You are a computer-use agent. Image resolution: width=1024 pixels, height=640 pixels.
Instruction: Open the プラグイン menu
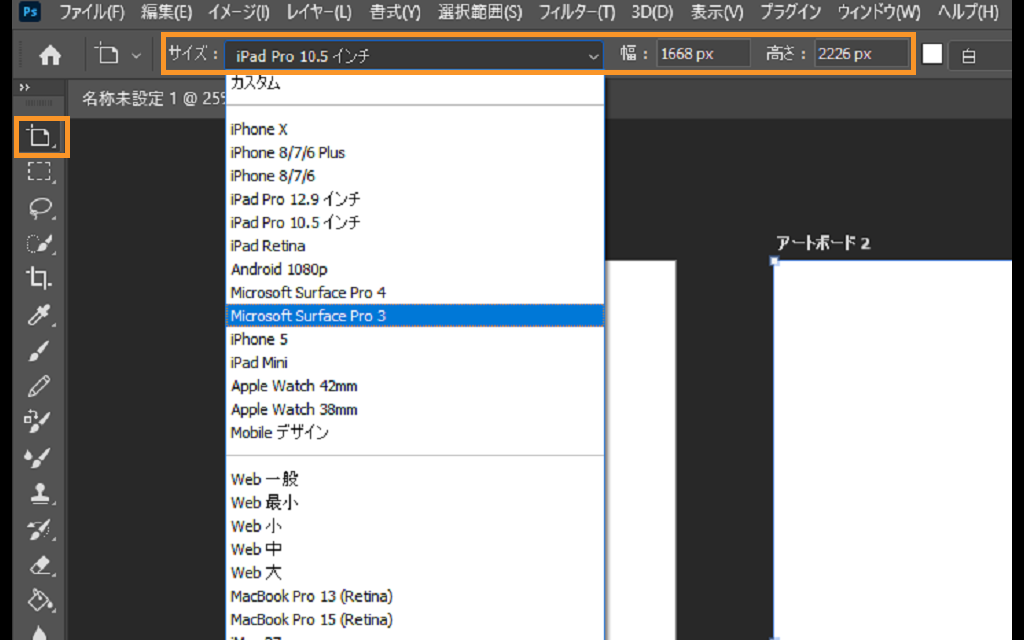click(791, 12)
